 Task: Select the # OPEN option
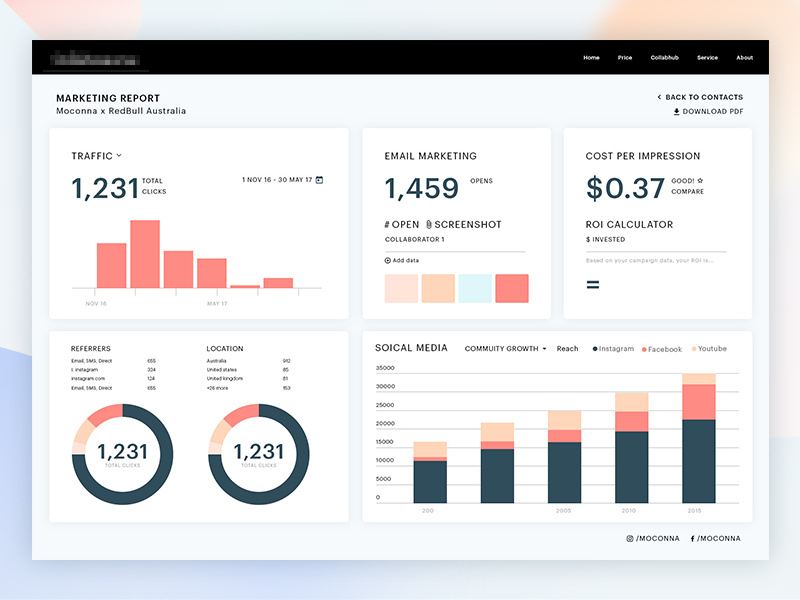(x=402, y=224)
